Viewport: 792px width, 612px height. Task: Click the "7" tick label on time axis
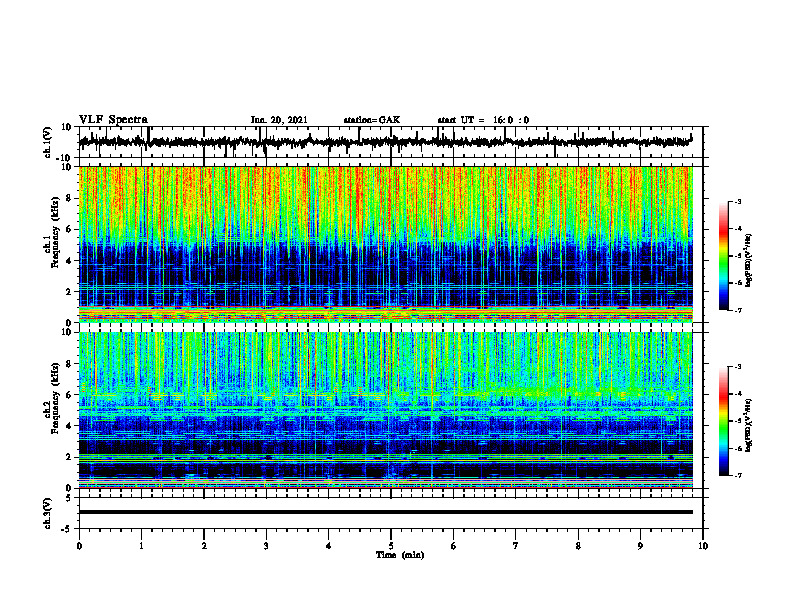pos(516,546)
